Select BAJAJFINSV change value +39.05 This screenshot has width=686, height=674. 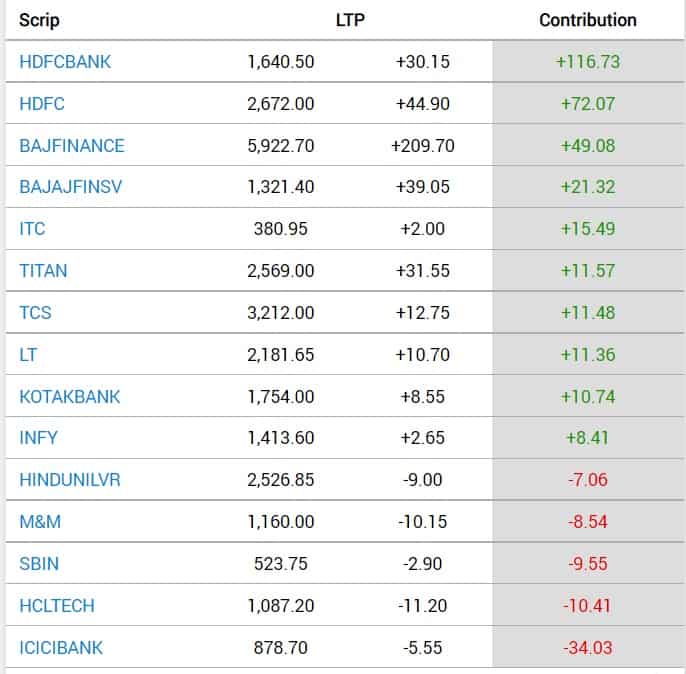point(423,187)
